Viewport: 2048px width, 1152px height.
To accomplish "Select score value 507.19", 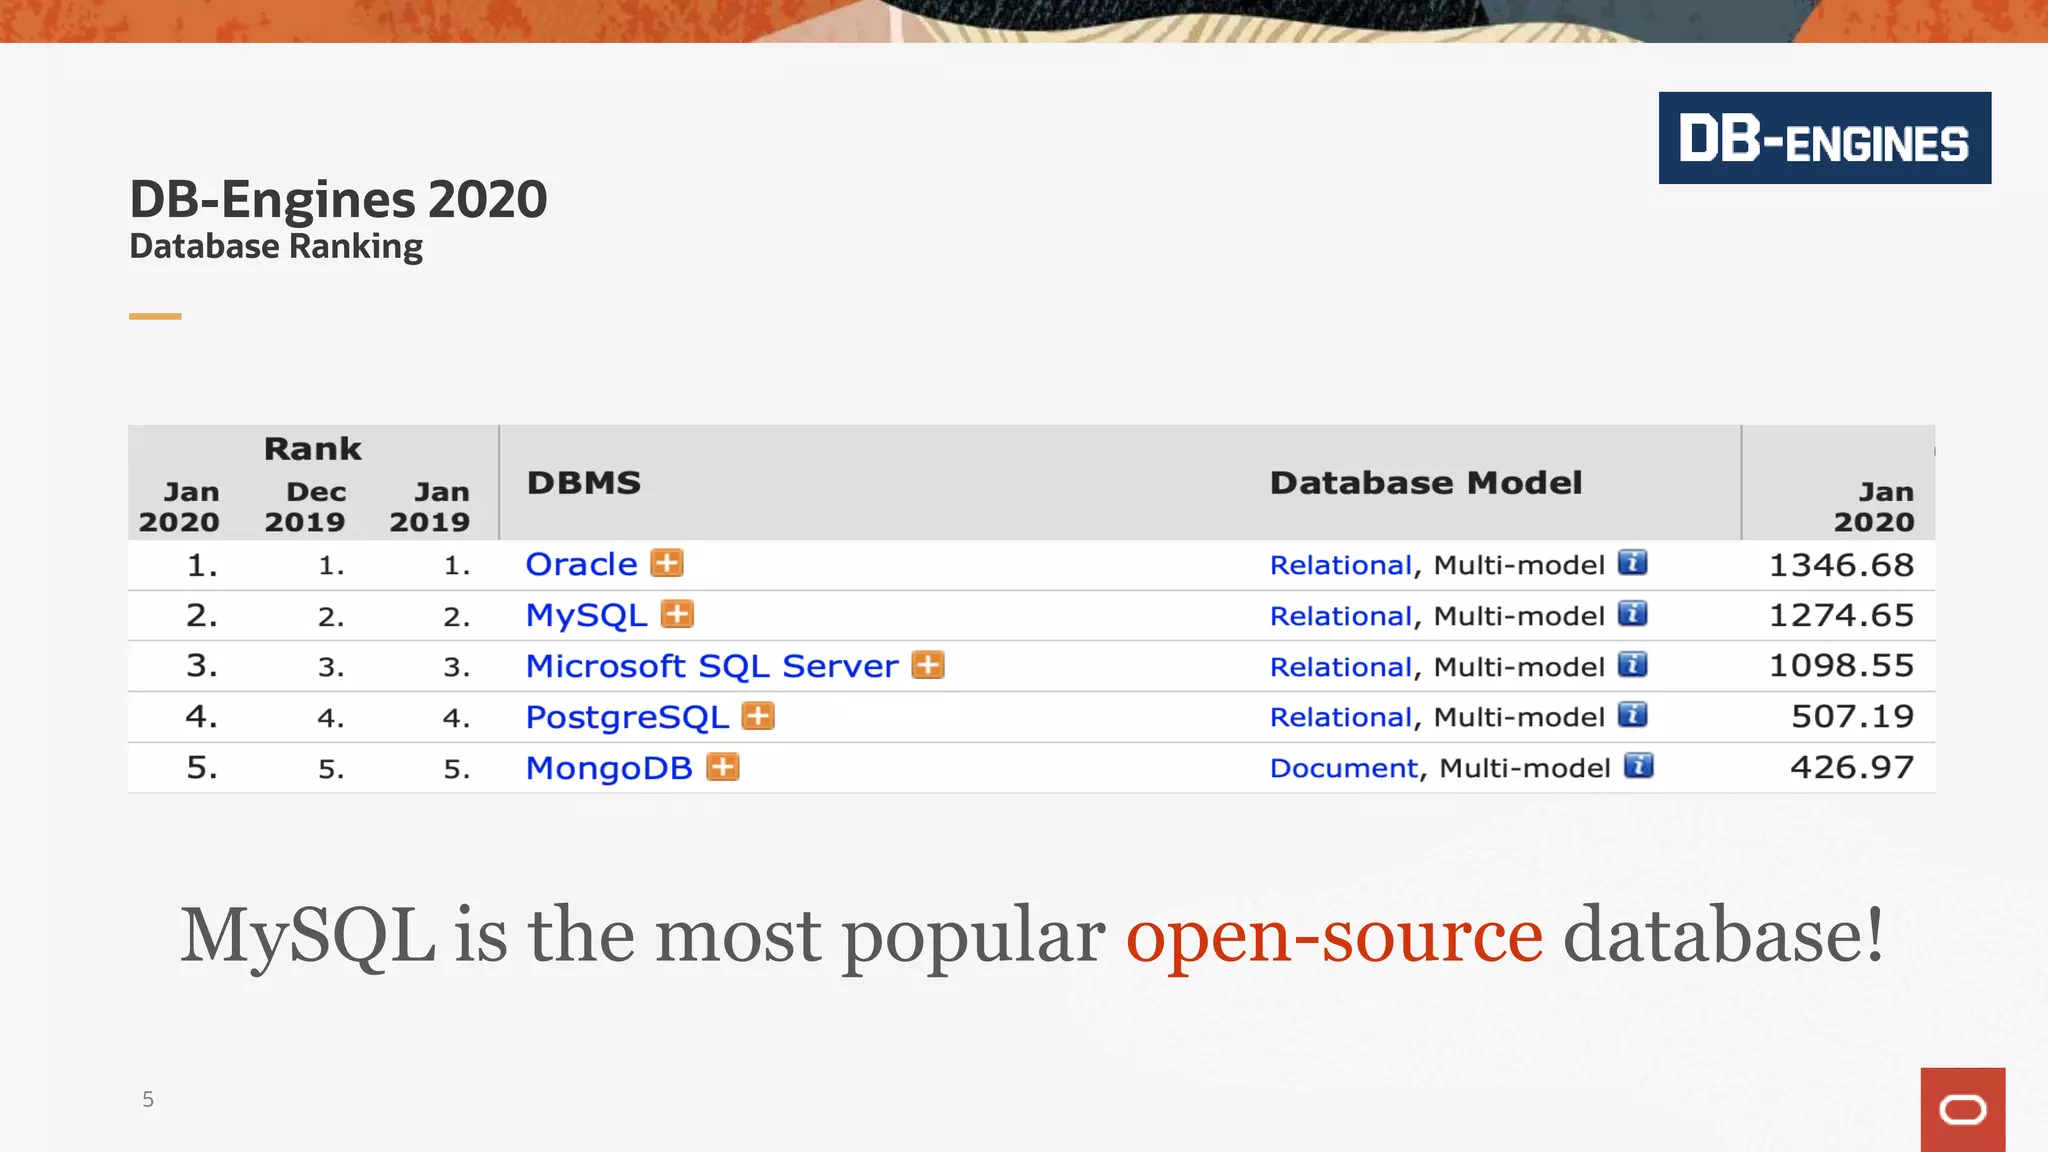I will click(1852, 716).
